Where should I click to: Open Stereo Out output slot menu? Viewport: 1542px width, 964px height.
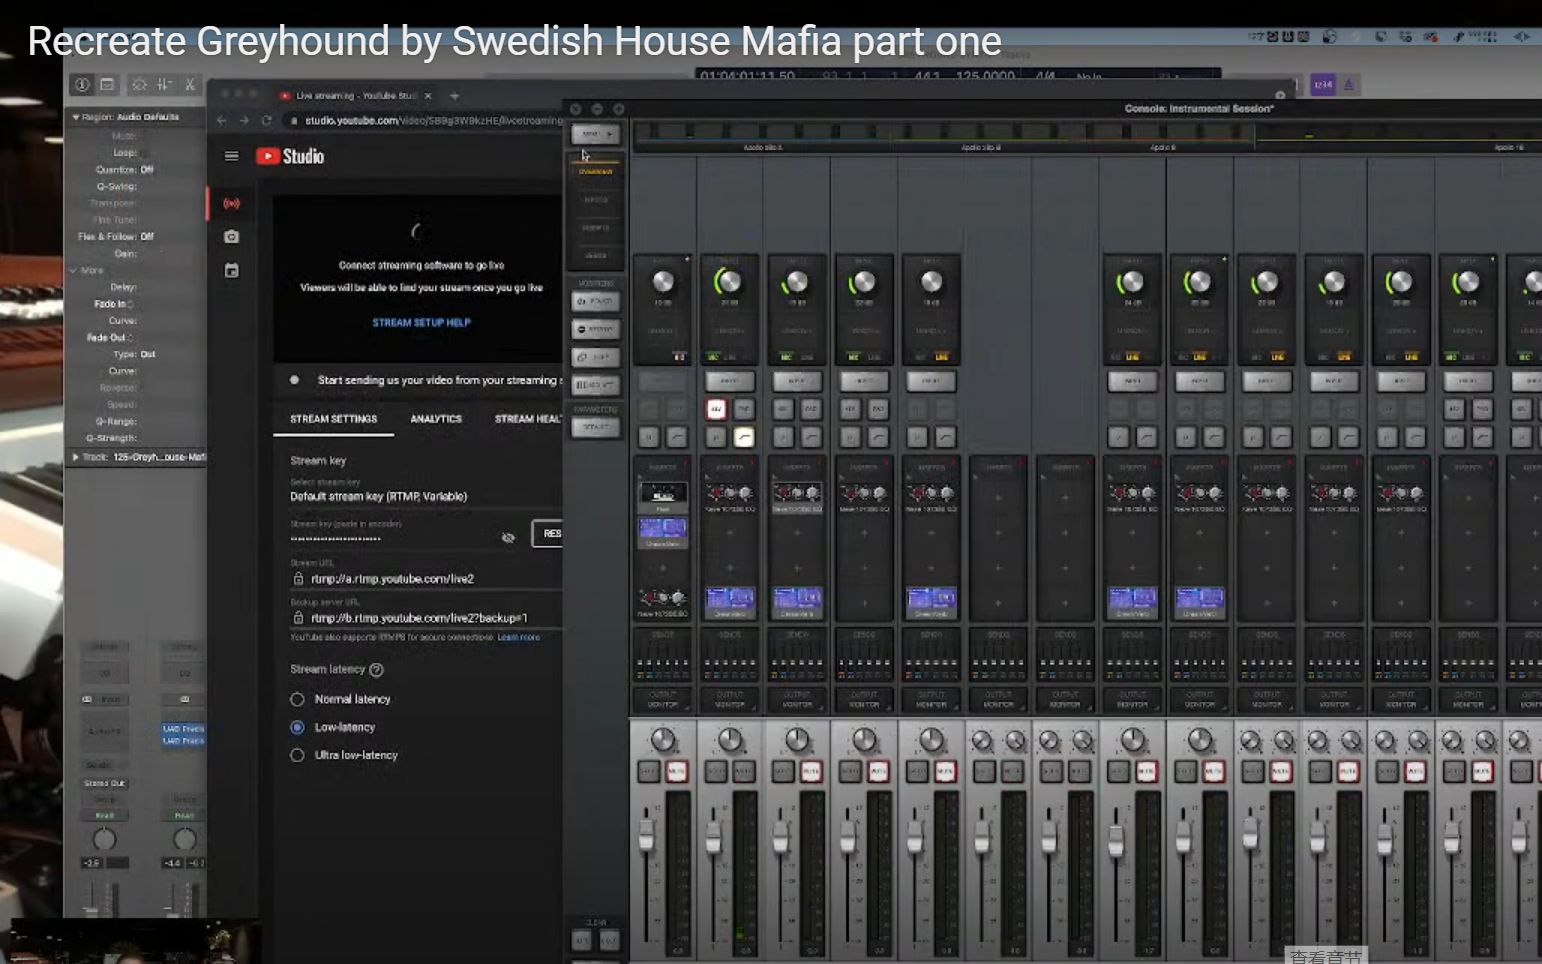[x=105, y=783]
